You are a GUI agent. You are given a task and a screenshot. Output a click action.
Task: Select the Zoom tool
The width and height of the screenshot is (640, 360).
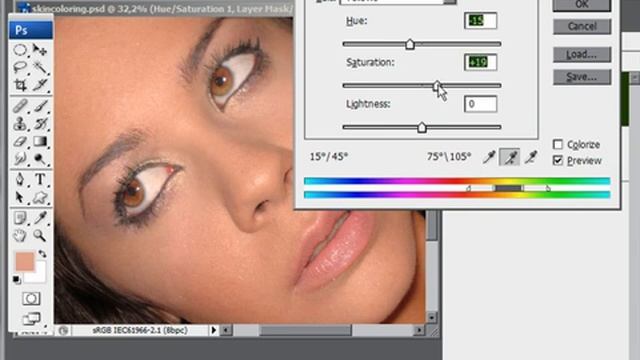coord(40,236)
